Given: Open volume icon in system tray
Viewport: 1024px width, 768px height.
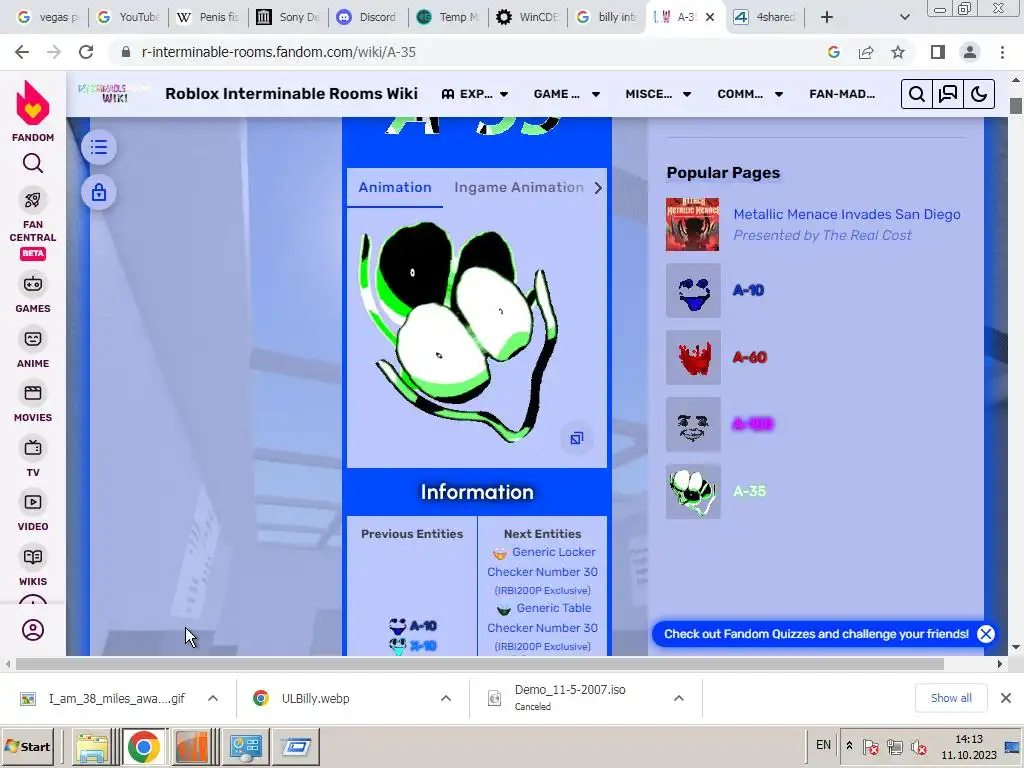Looking at the screenshot, I should (x=919, y=746).
